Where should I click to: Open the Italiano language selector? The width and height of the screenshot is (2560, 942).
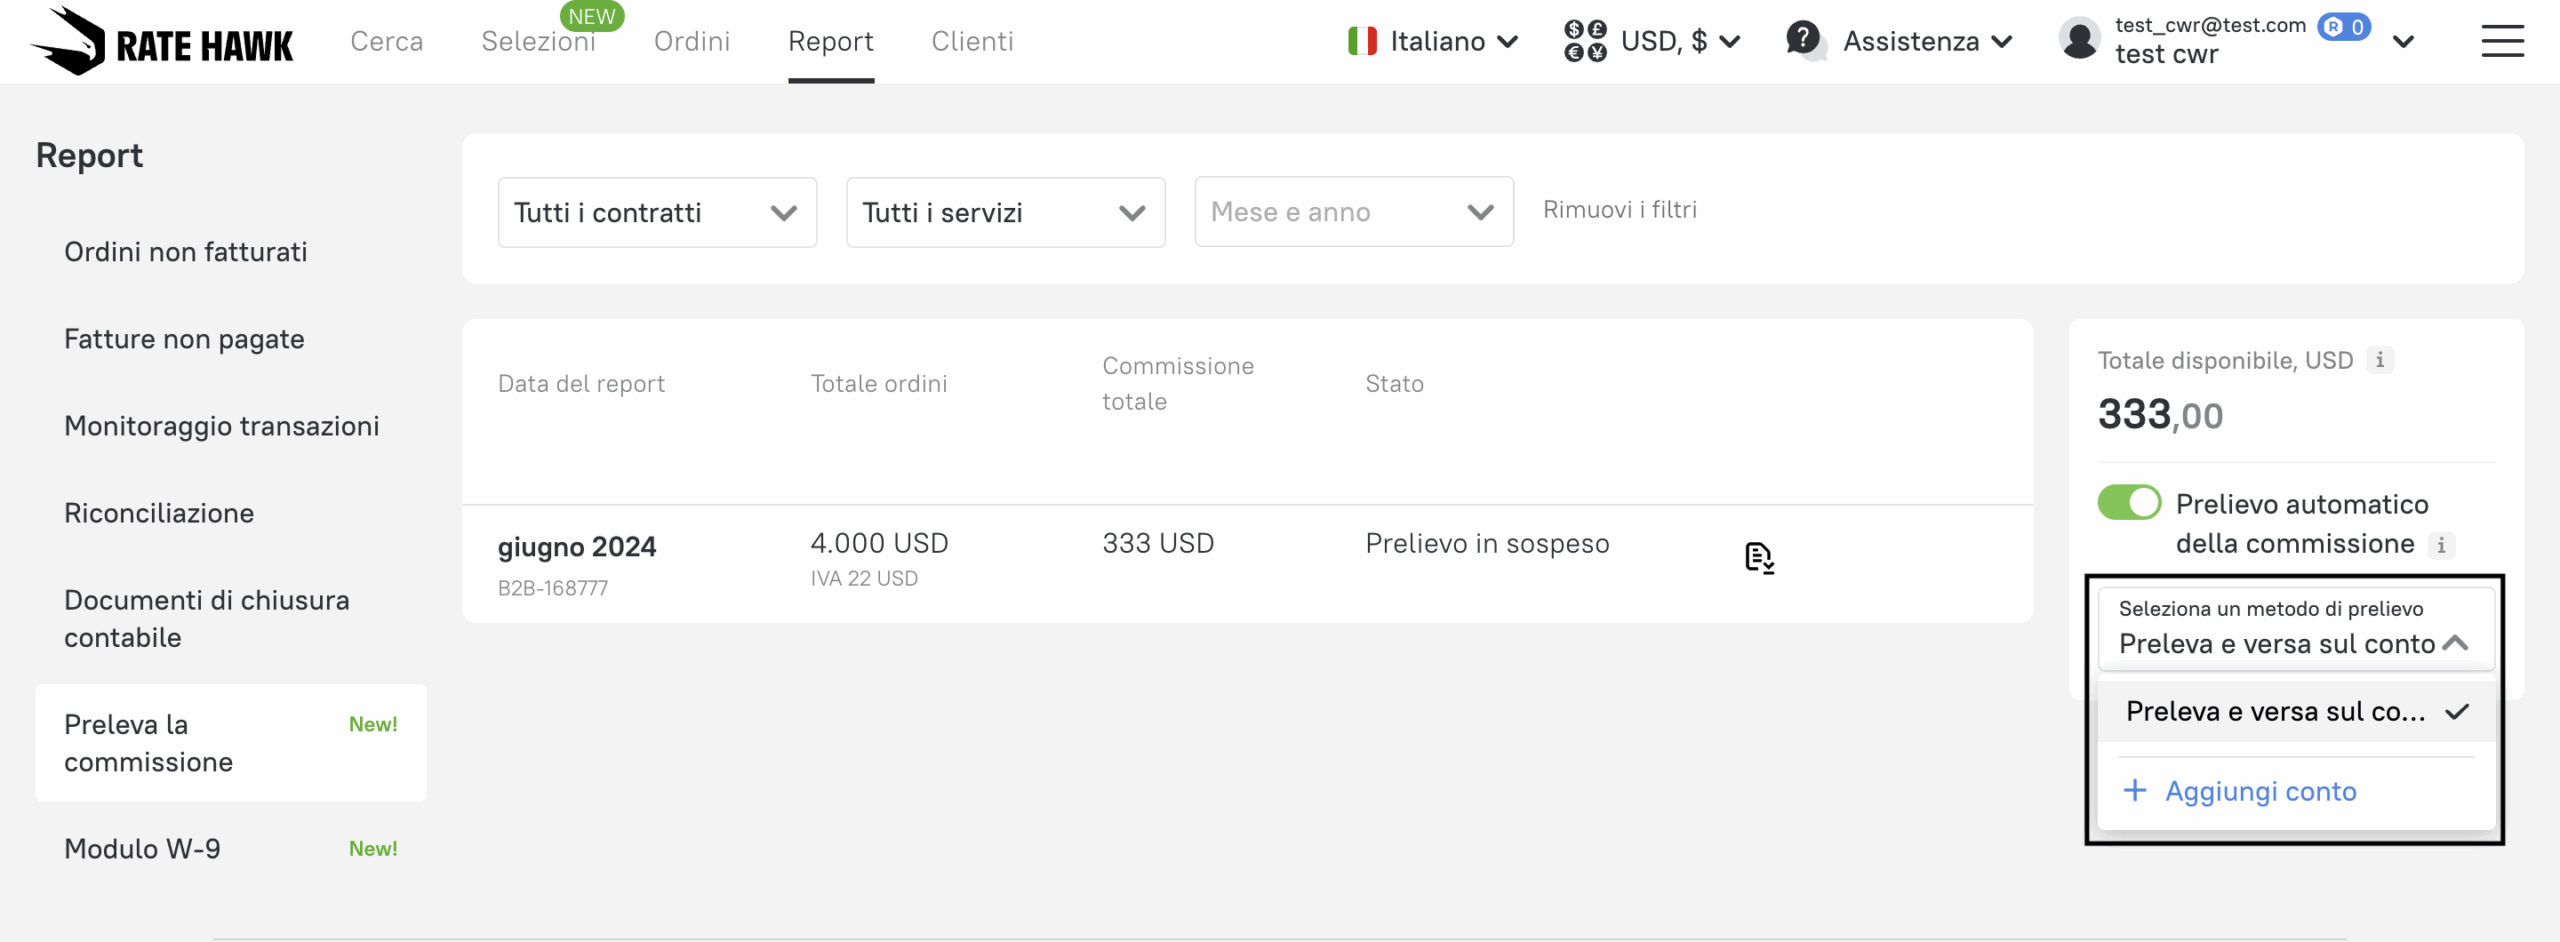point(1433,42)
